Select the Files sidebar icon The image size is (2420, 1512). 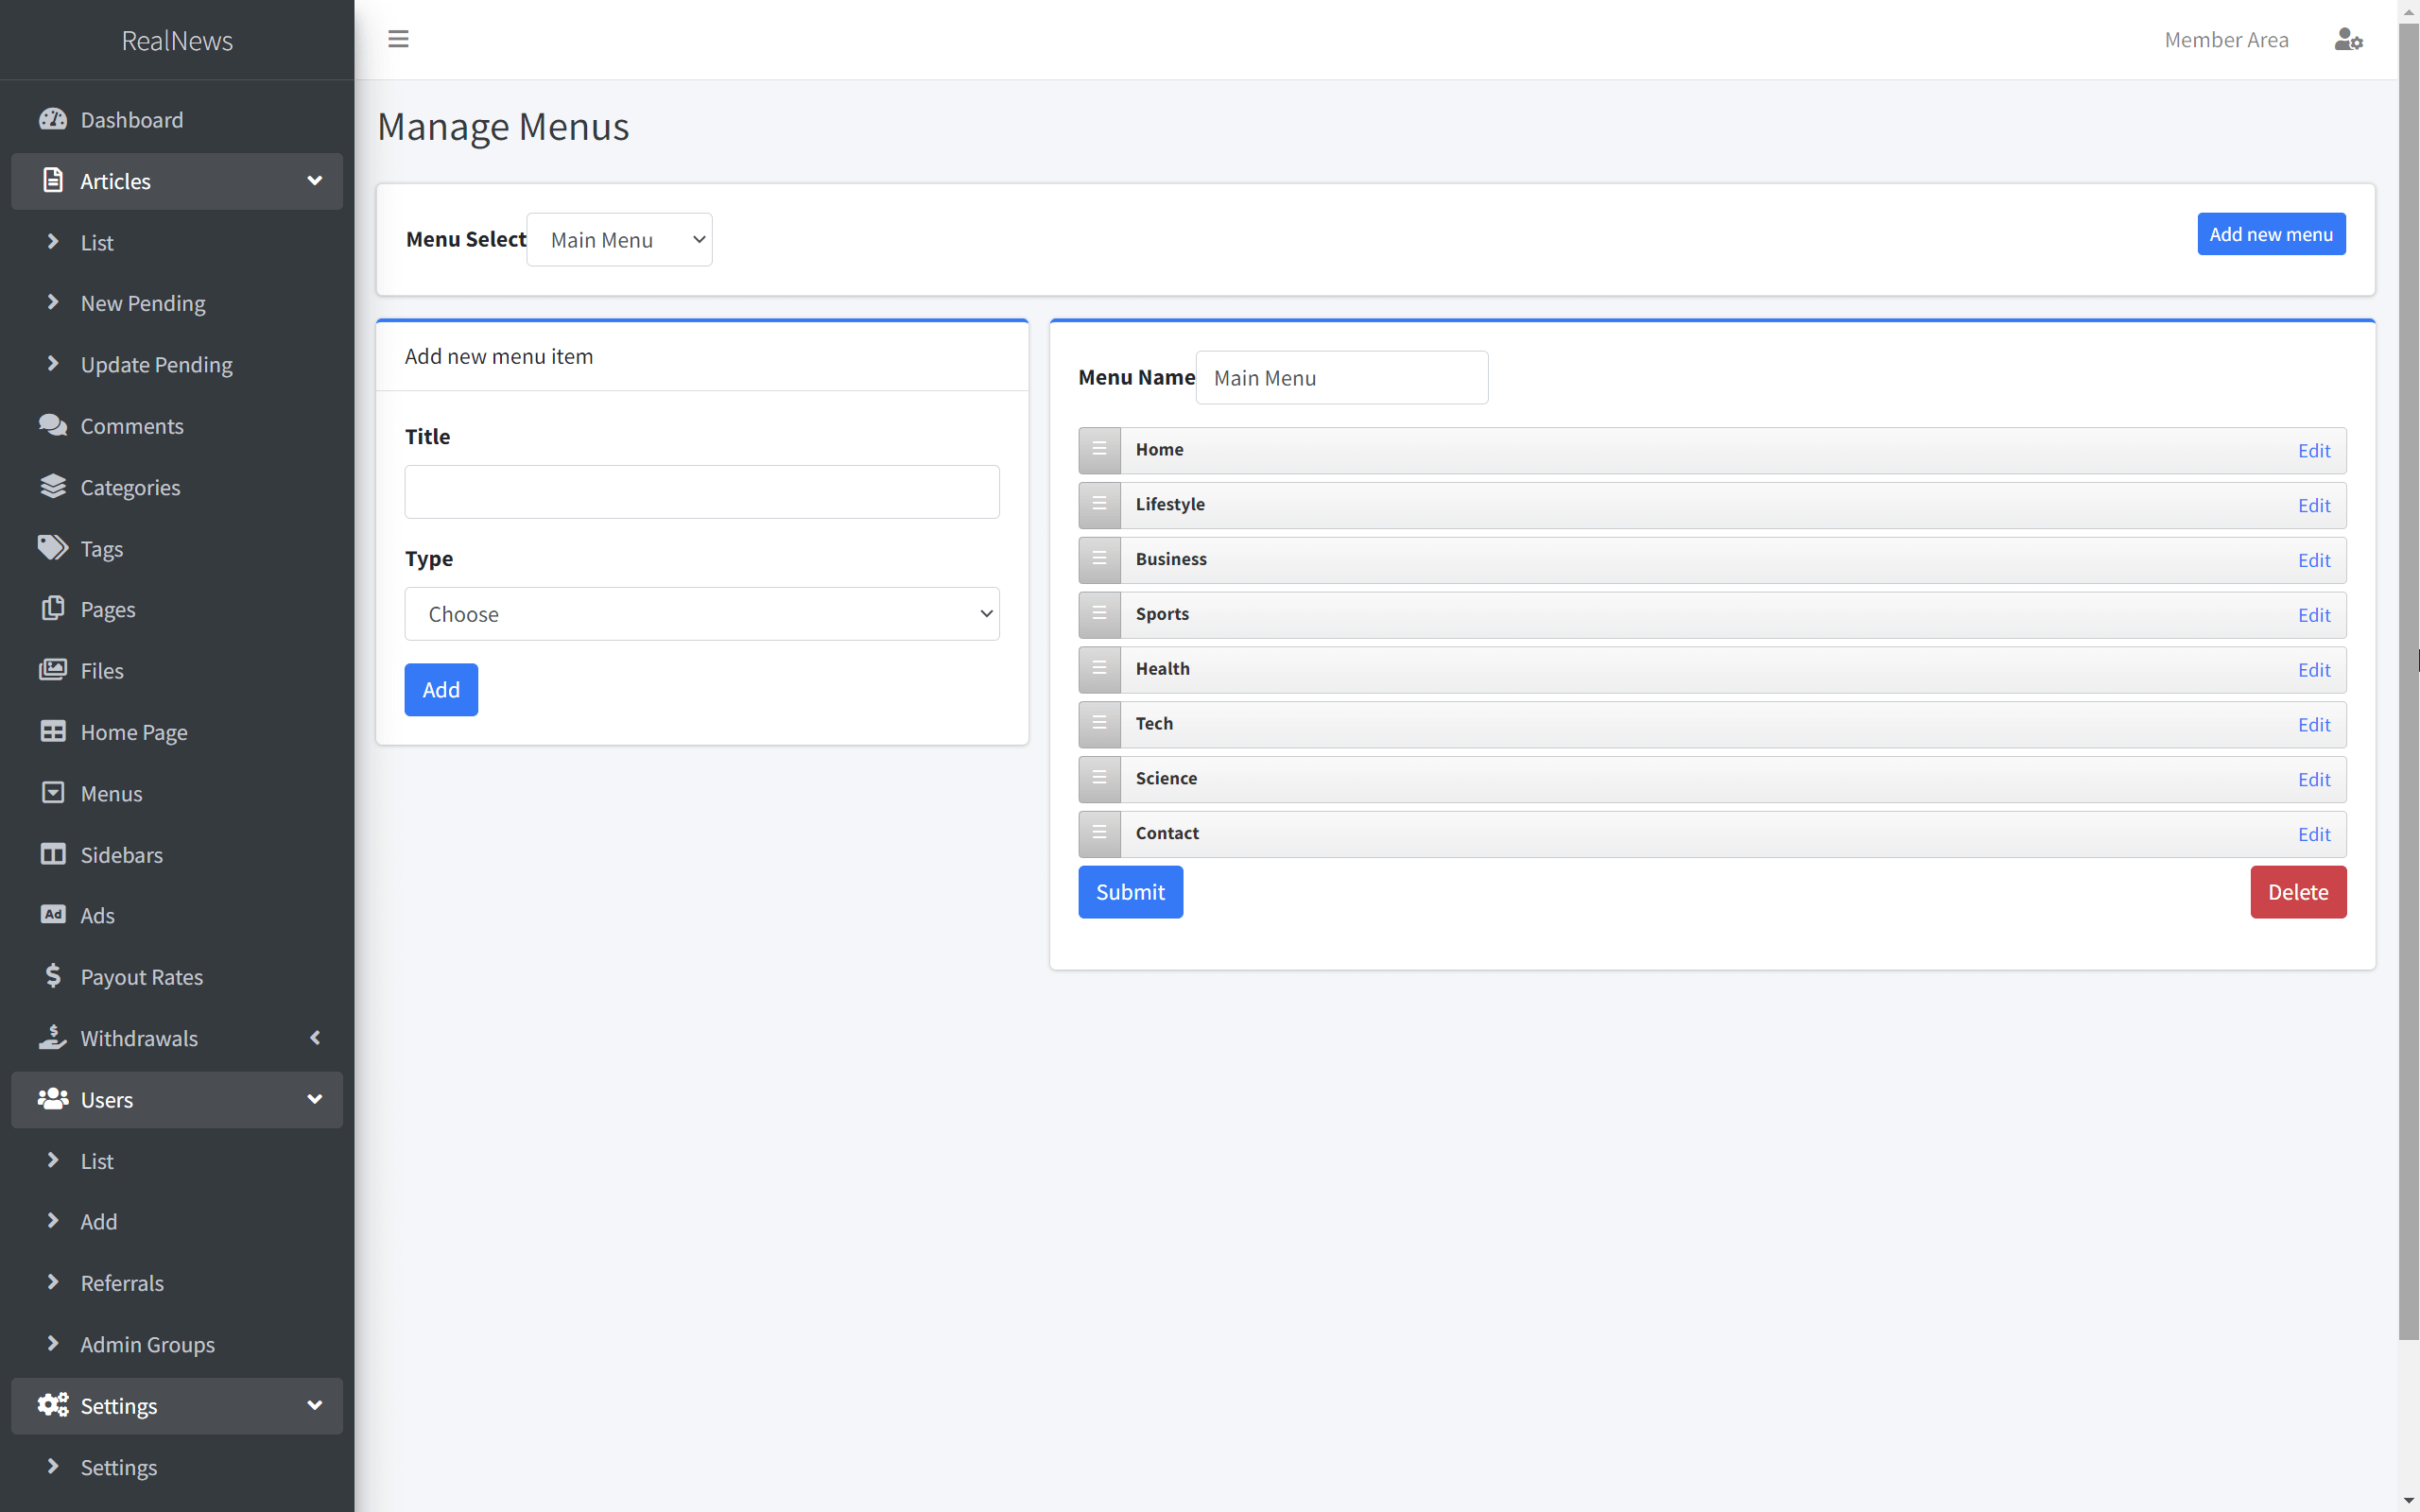(54, 670)
